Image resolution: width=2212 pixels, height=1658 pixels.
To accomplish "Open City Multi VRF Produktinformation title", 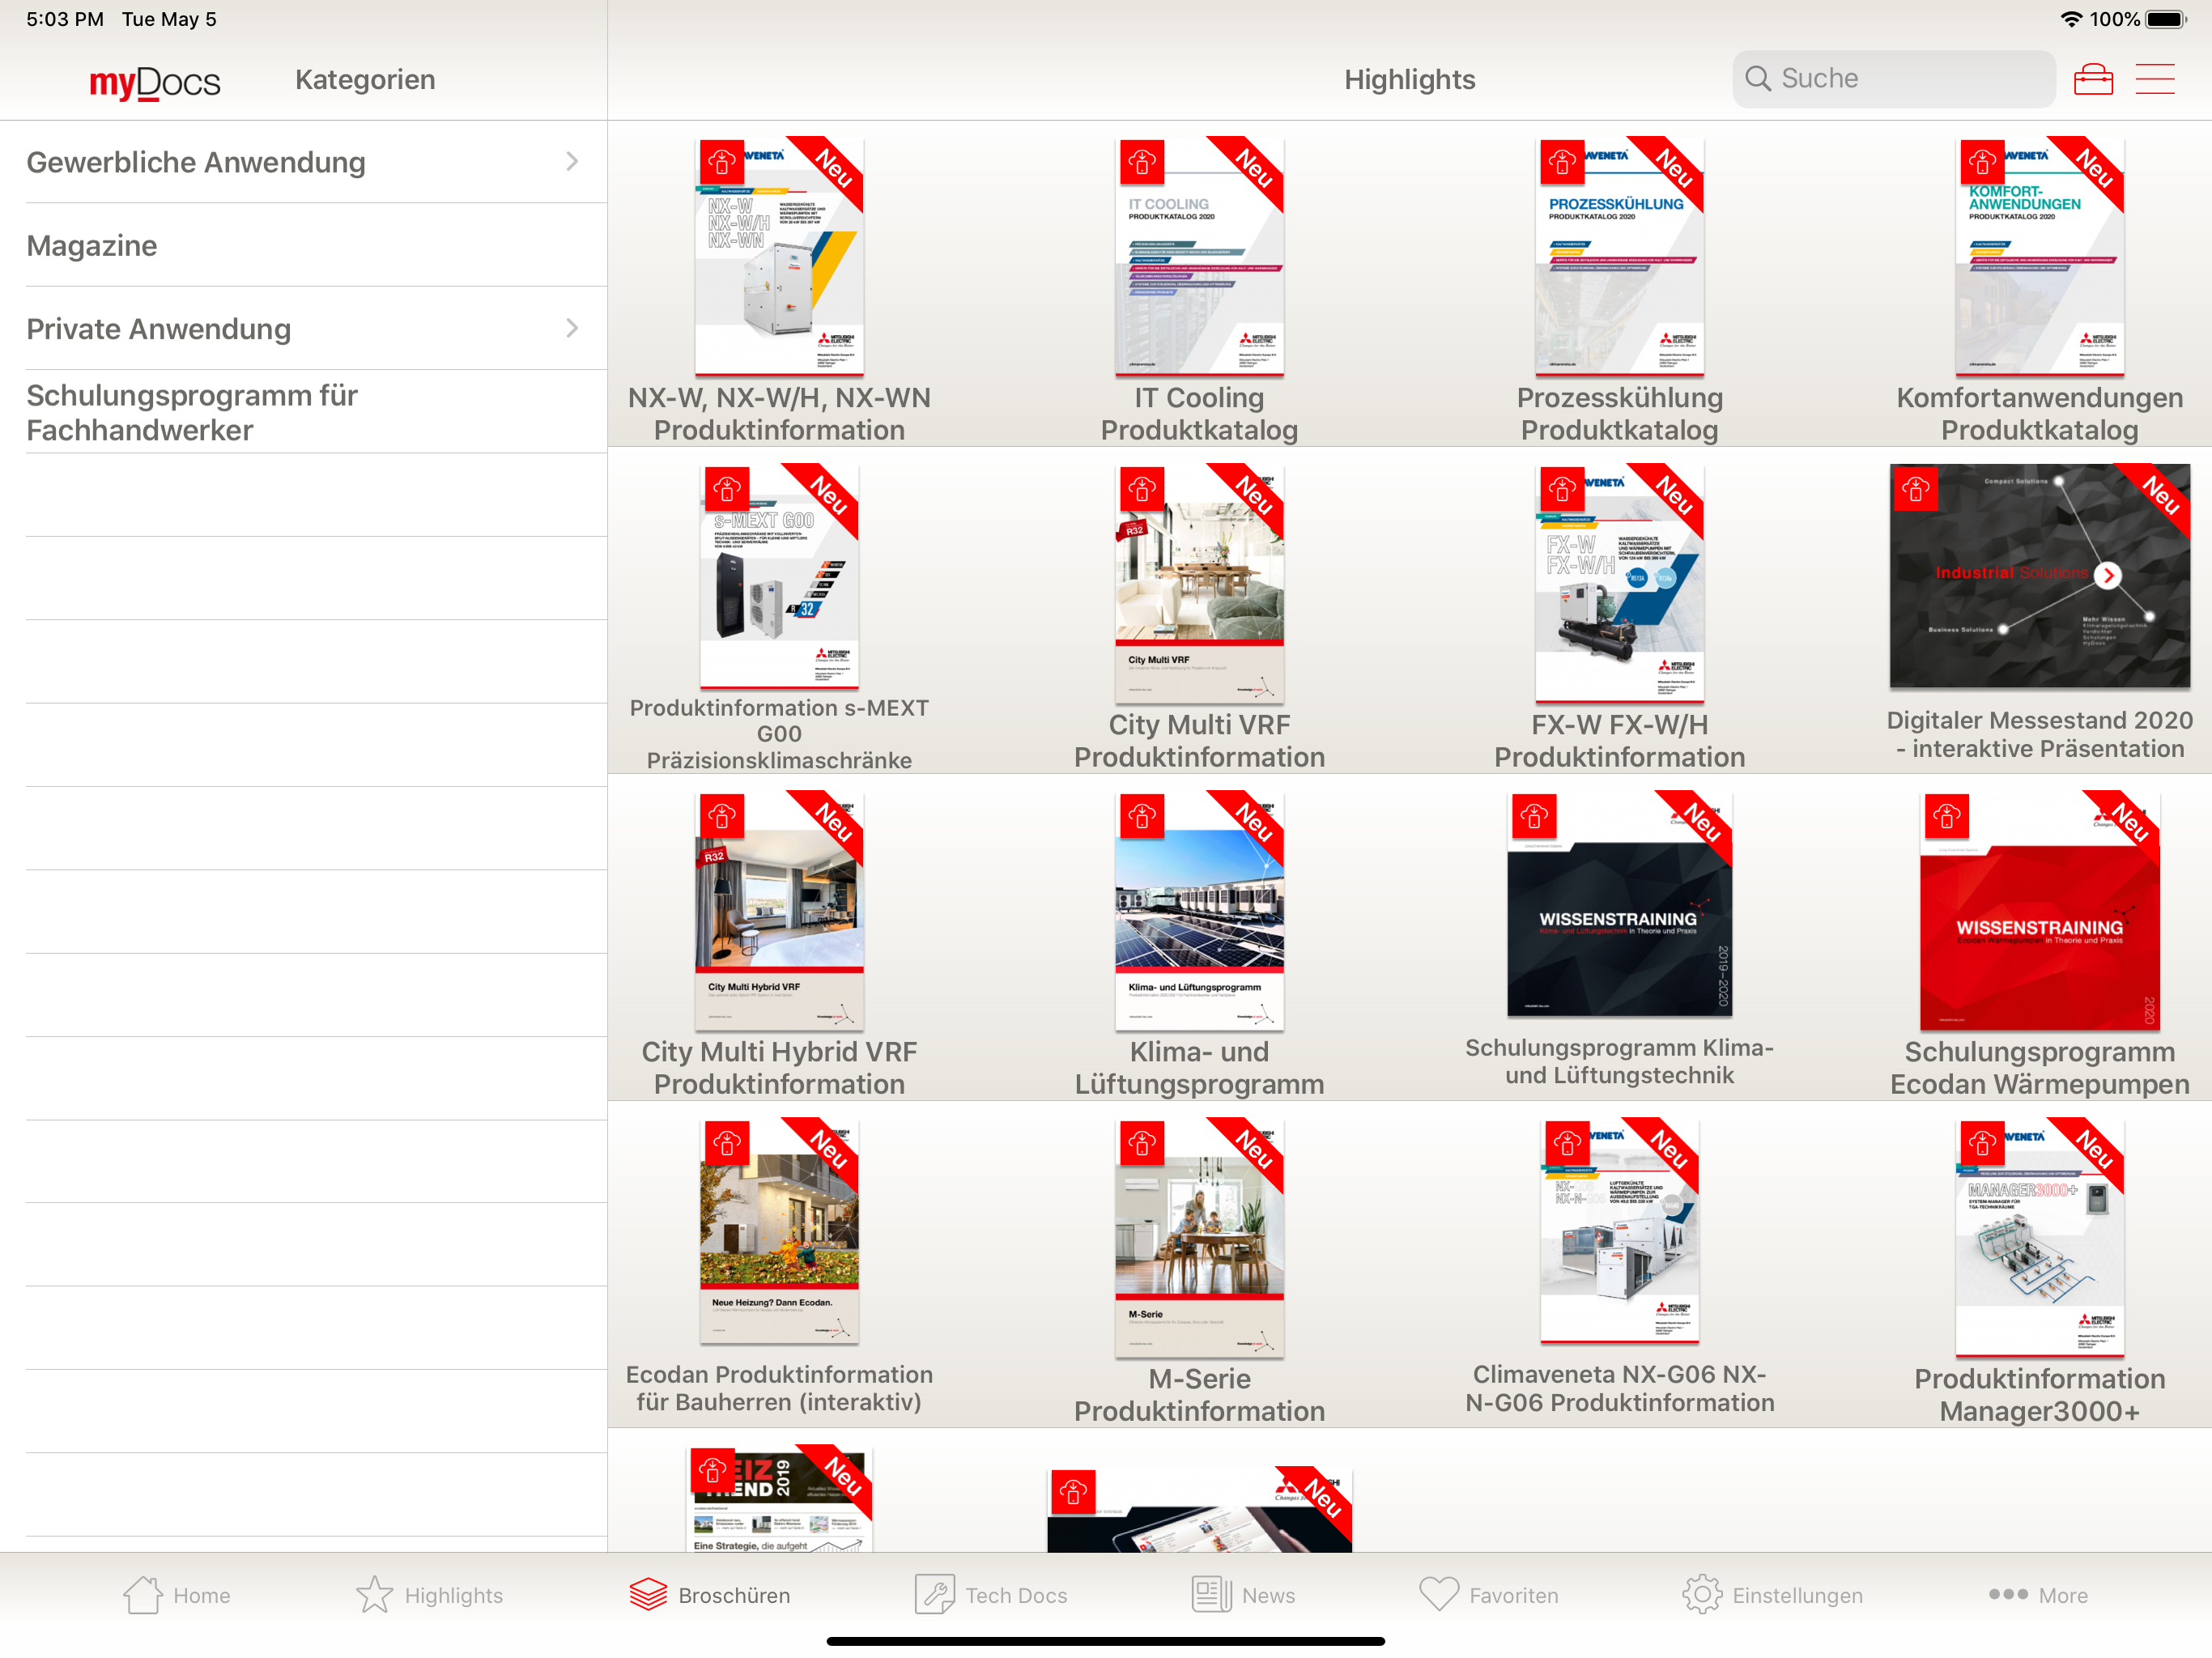I will click(1199, 741).
